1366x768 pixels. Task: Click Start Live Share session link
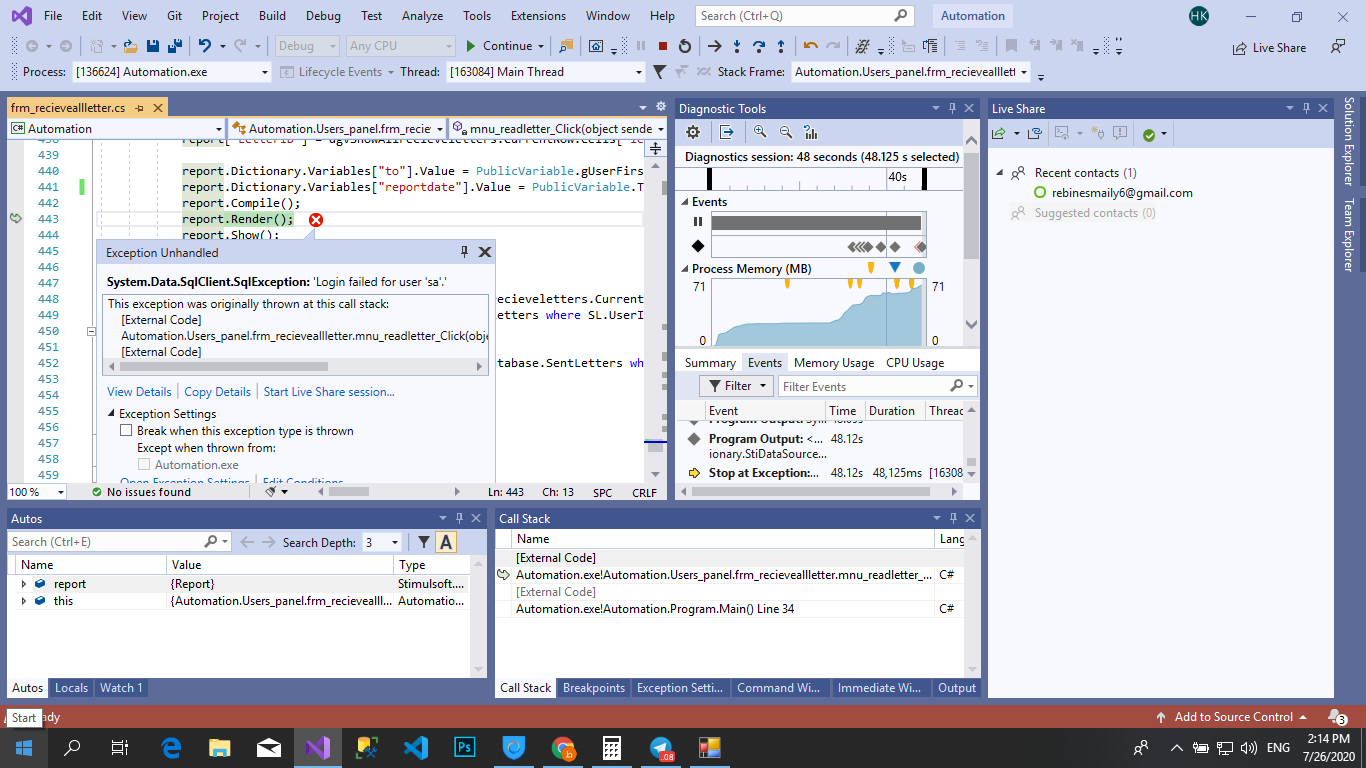click(x=329, y=392)
